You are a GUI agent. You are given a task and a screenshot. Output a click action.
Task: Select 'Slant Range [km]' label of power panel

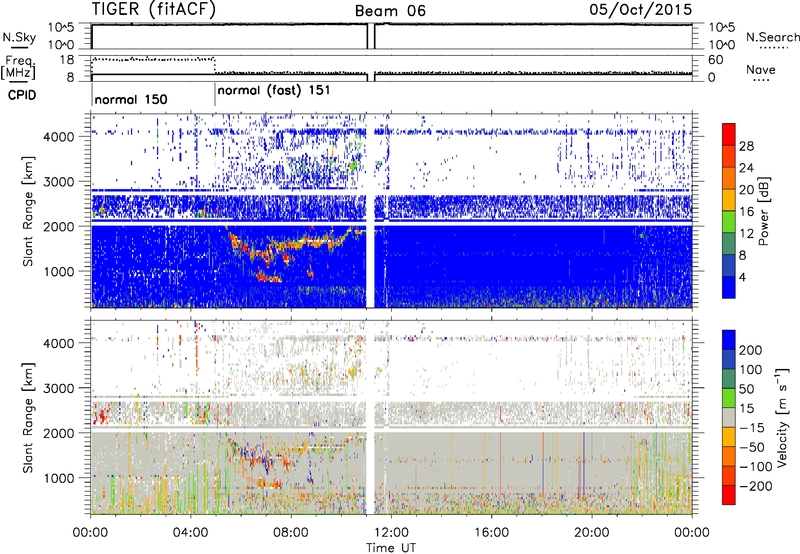pyautogui.click(x=28, y=211)
